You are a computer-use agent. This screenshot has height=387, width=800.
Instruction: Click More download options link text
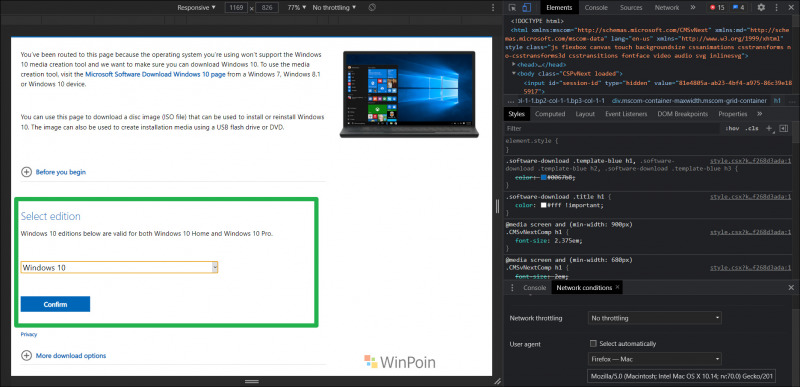pyautogui.click(x=71, y=356)
